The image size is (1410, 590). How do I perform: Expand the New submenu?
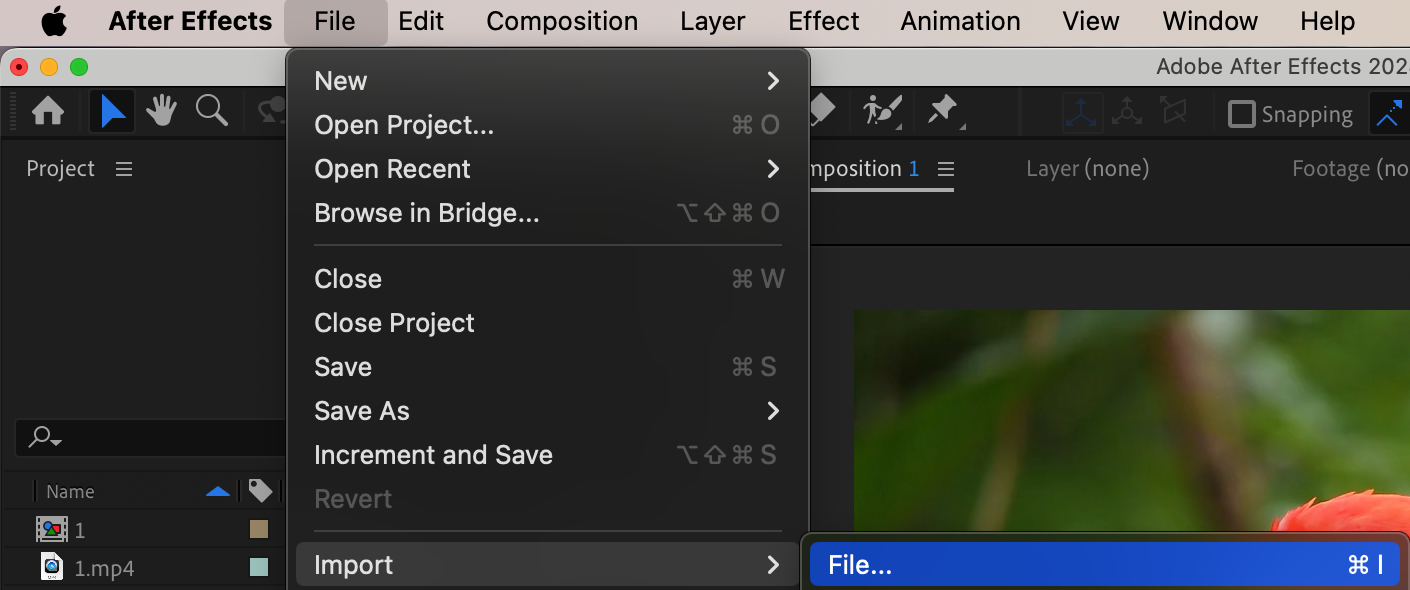coord(547,81)
